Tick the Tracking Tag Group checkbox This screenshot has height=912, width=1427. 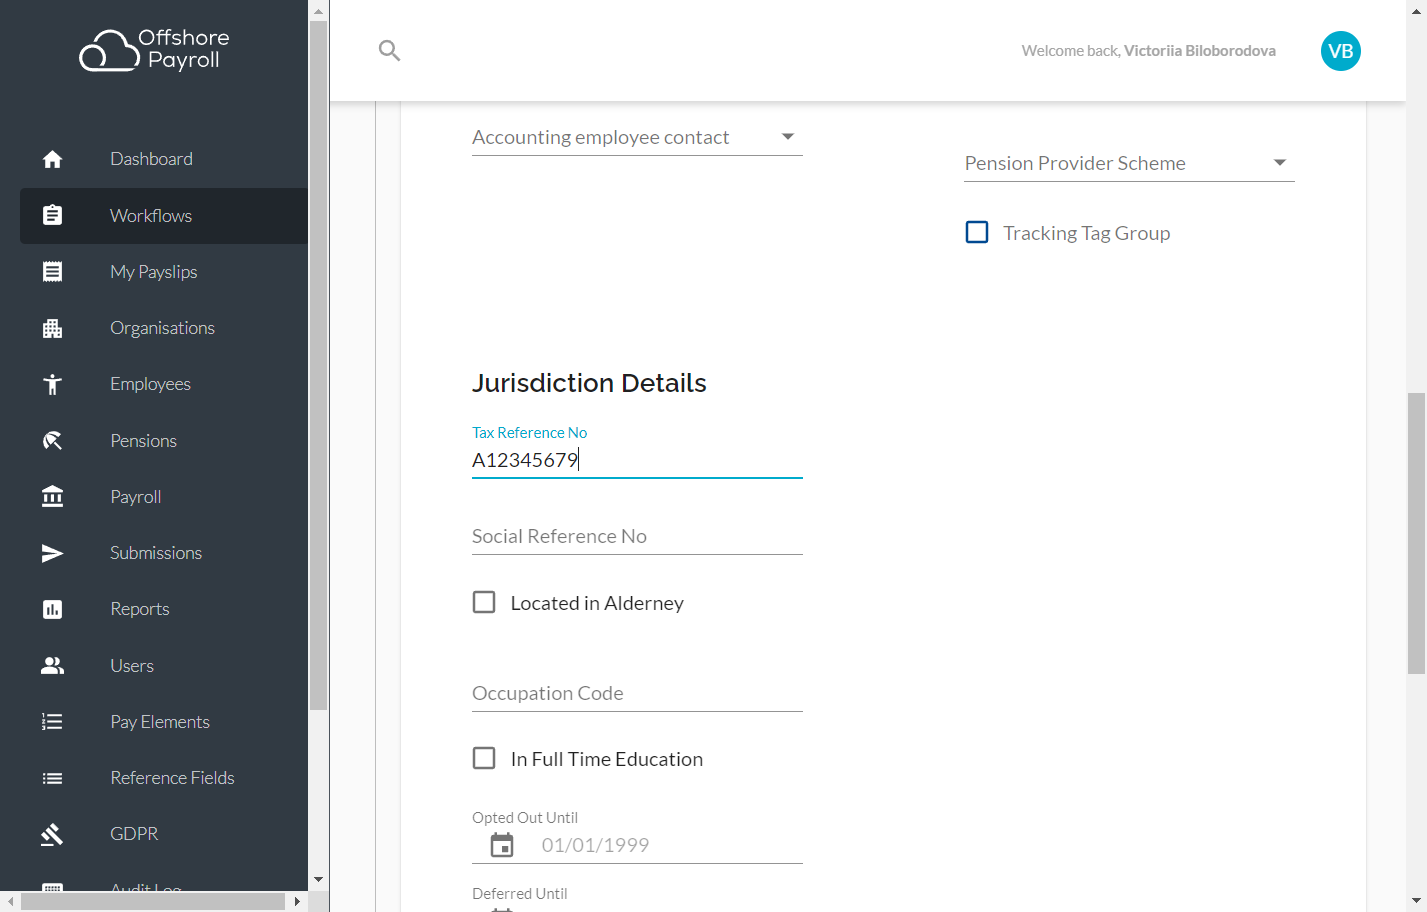tap(977, 232)
